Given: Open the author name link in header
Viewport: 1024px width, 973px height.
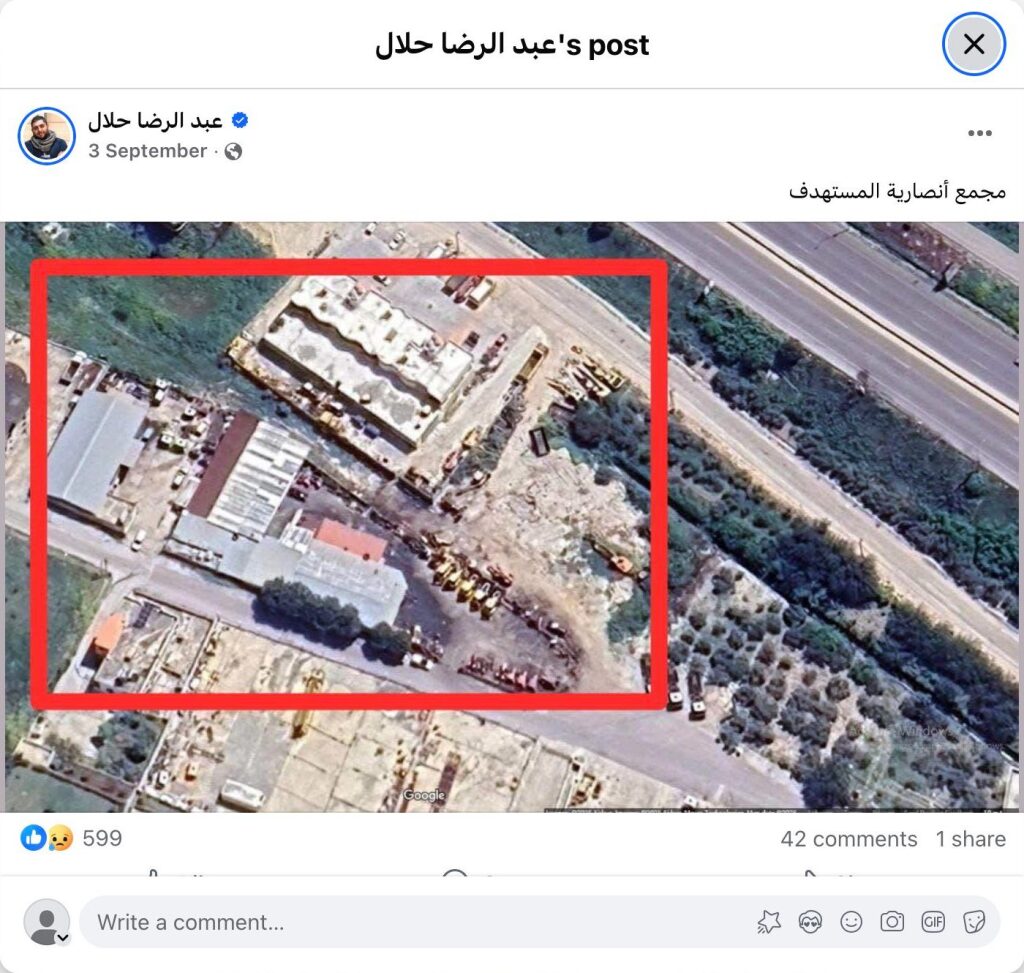Looking at the screenshot, I should pos(155,120).
